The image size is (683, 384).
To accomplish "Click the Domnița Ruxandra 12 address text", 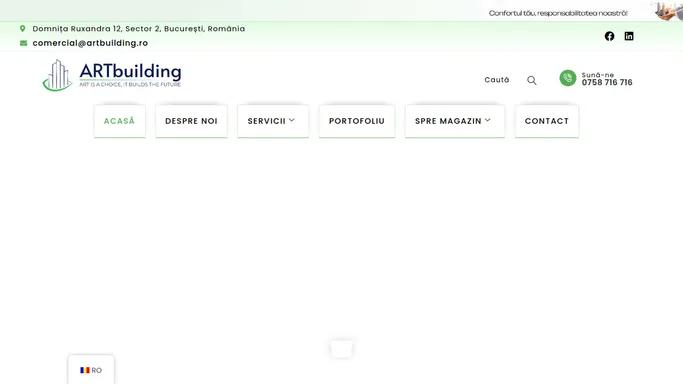I will click(139, 29).
